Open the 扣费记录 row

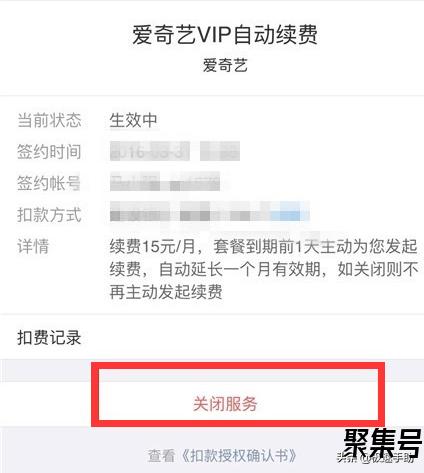212,337
